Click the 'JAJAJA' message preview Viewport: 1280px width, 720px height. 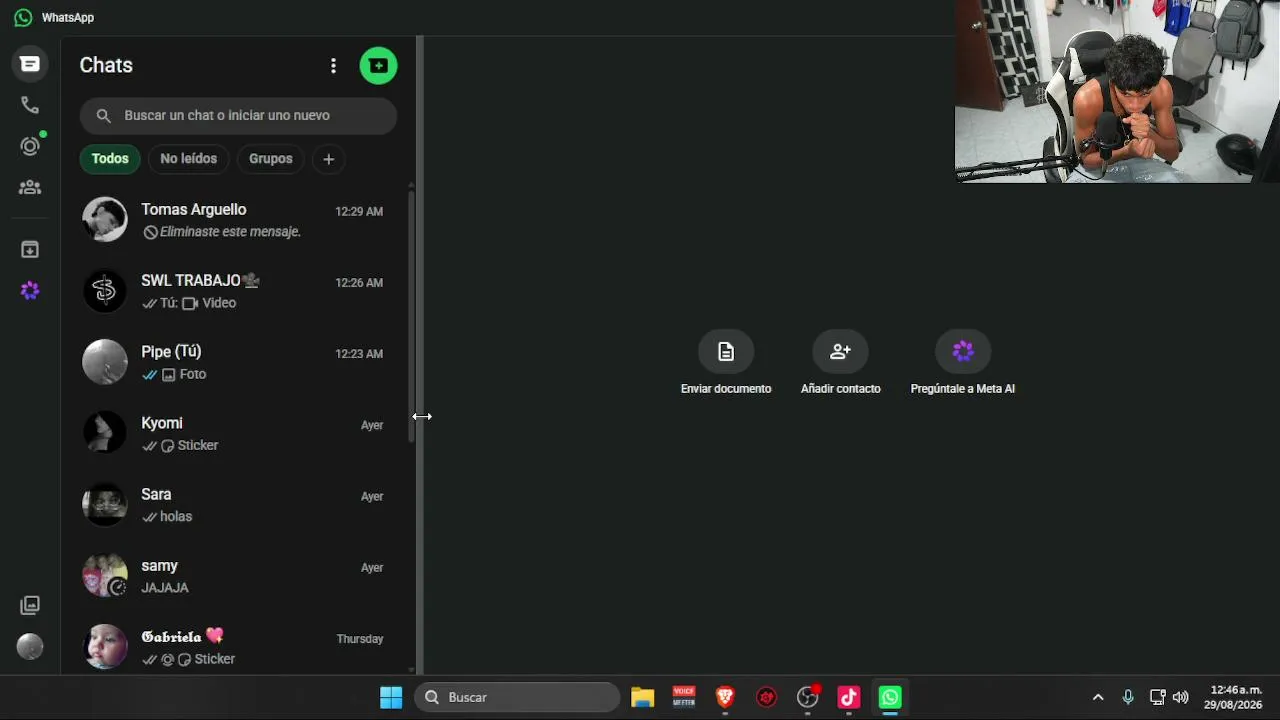click(165, 588)
